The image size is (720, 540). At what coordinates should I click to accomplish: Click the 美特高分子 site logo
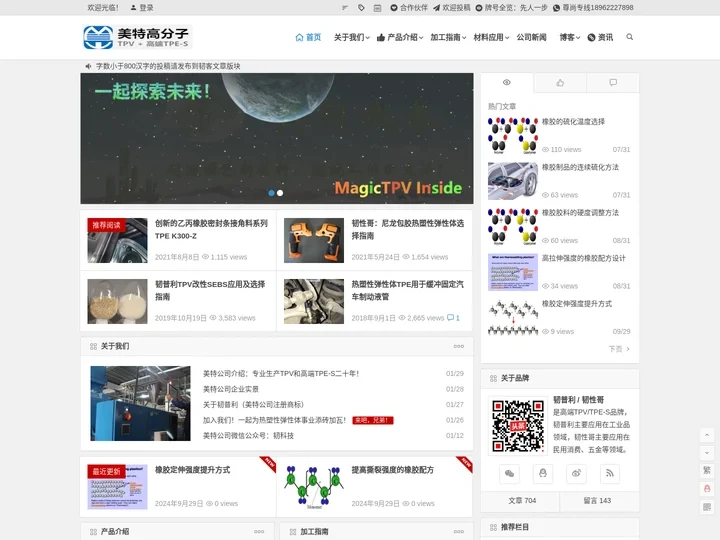coord(137,37)
